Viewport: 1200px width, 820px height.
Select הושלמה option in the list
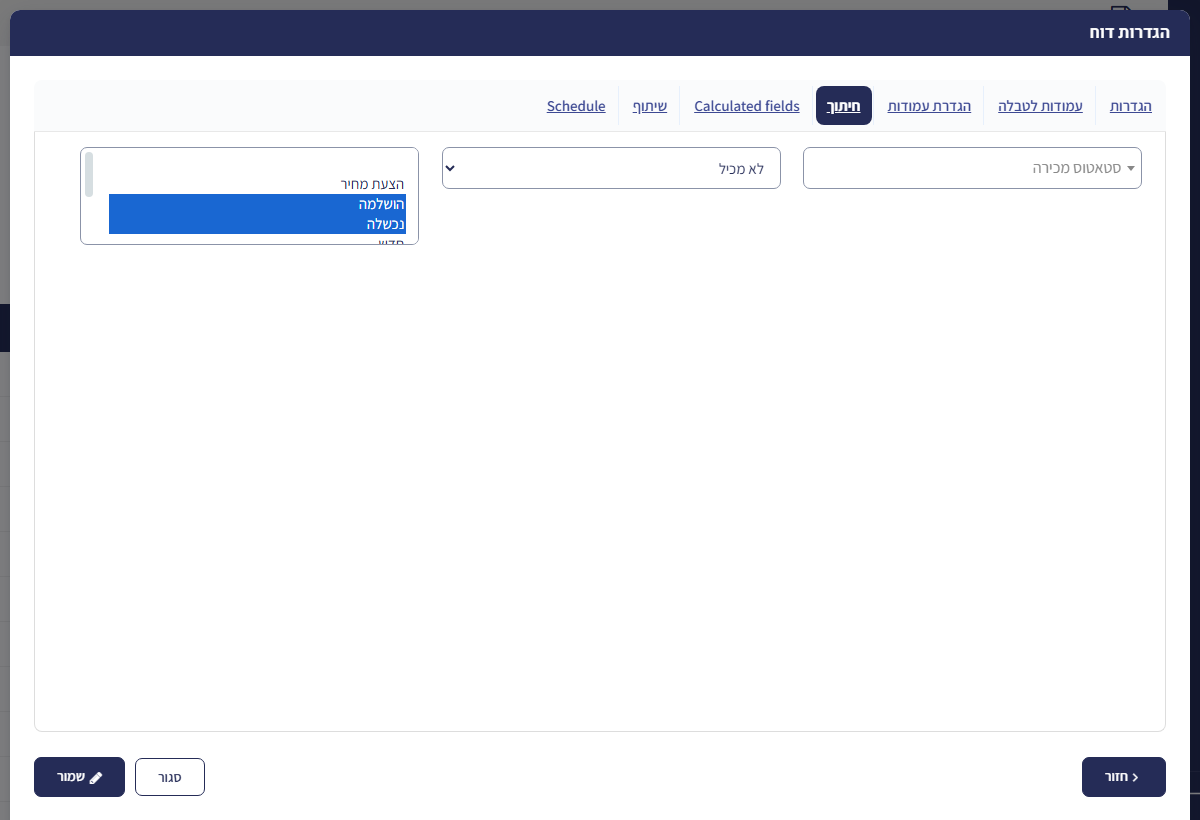pos(257,204)
